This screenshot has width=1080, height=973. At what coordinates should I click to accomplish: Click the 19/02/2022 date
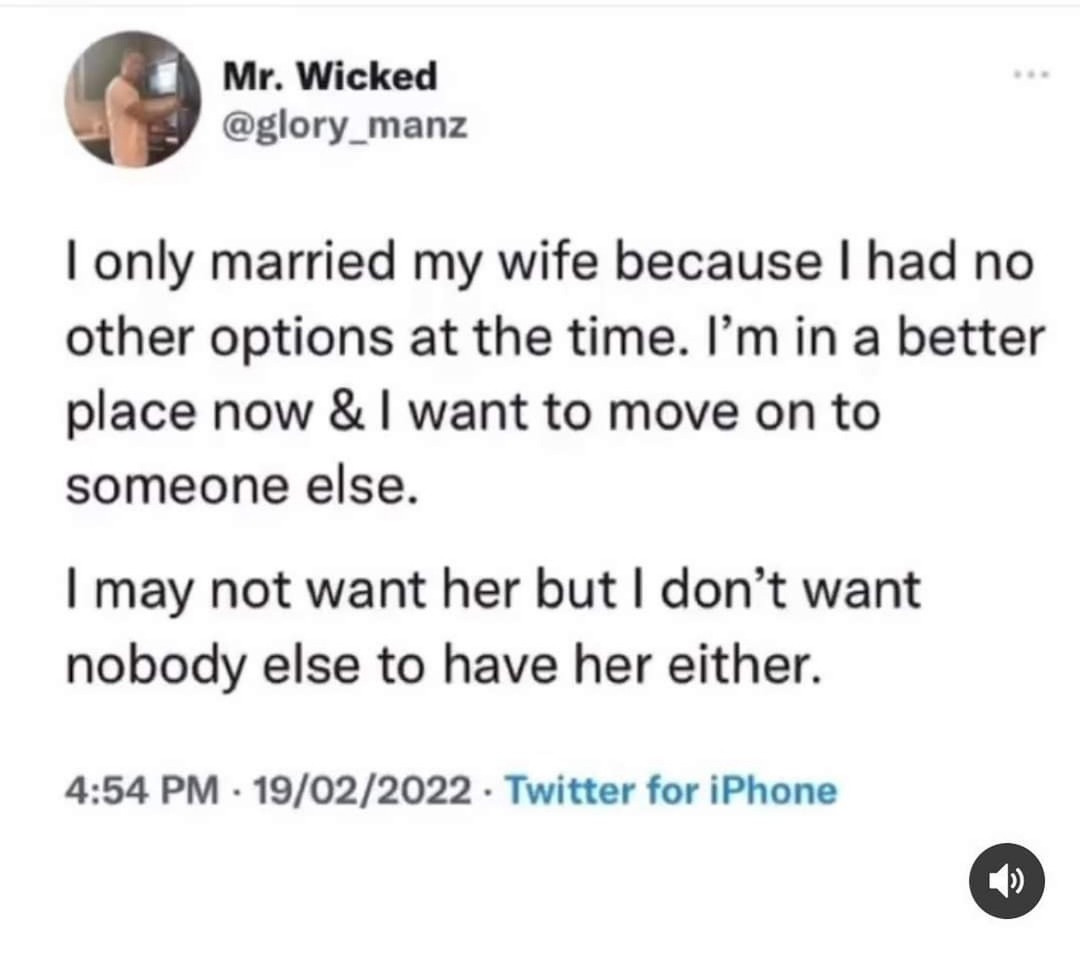coord(360,791)
